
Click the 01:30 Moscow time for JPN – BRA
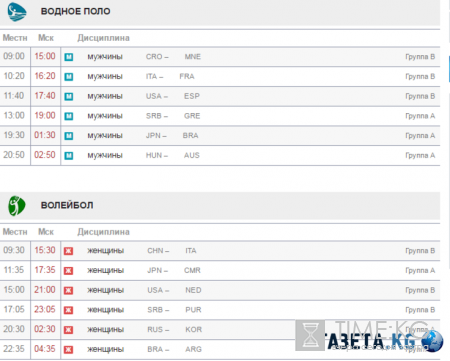(45, 135)
